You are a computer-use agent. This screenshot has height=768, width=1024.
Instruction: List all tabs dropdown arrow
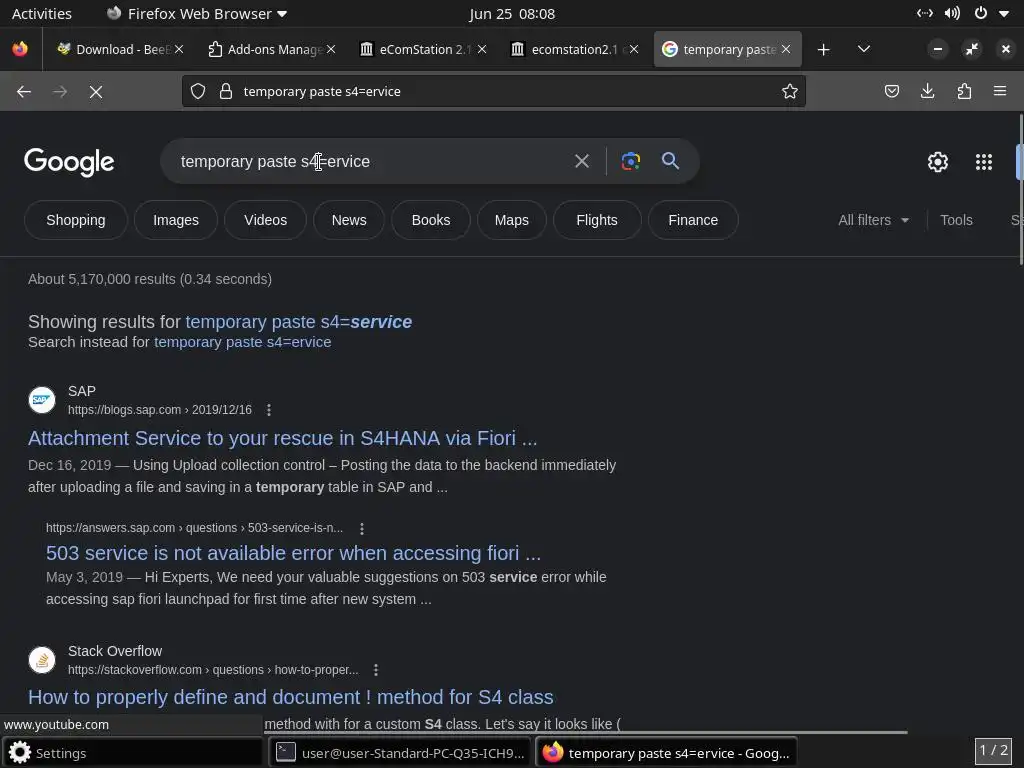pos(863,50)
